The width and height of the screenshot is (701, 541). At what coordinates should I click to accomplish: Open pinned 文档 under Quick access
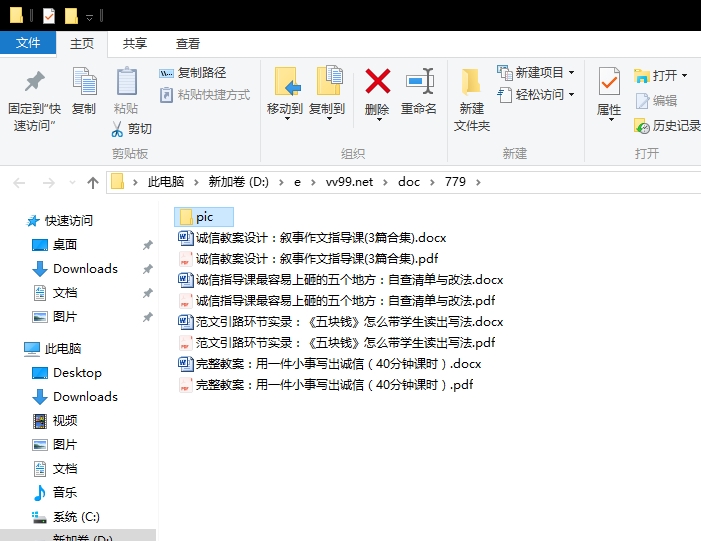click(55, 293)
